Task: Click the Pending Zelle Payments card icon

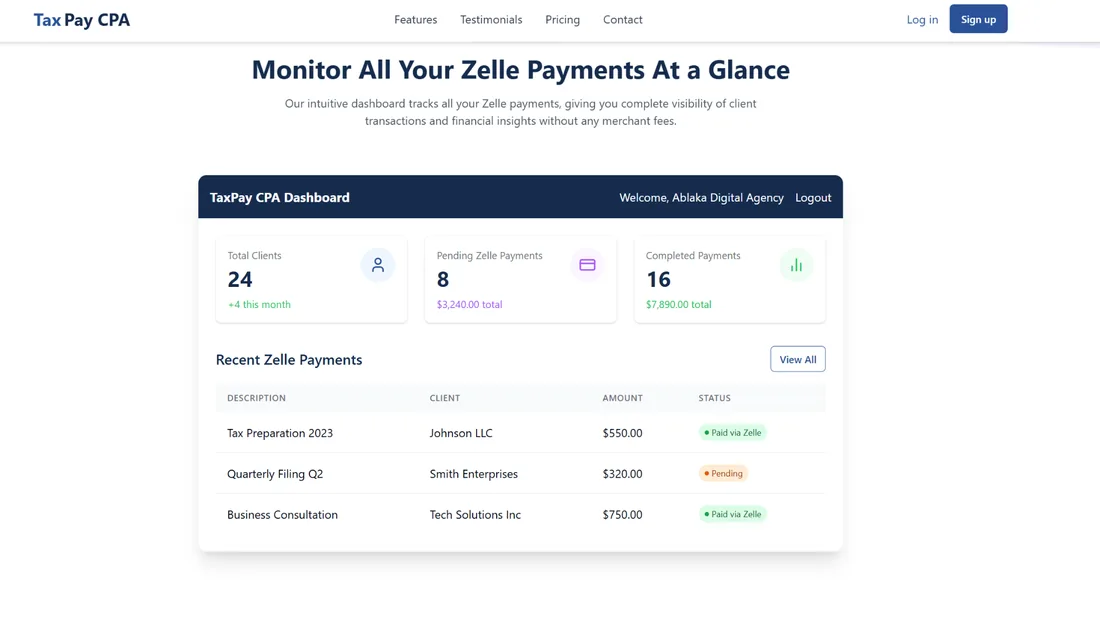Action: click(x=587, y=265)
